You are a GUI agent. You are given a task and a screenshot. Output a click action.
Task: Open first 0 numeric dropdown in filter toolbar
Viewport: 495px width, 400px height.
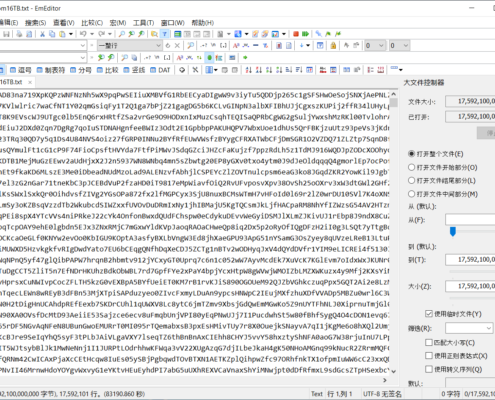click(x=375, y=46)
